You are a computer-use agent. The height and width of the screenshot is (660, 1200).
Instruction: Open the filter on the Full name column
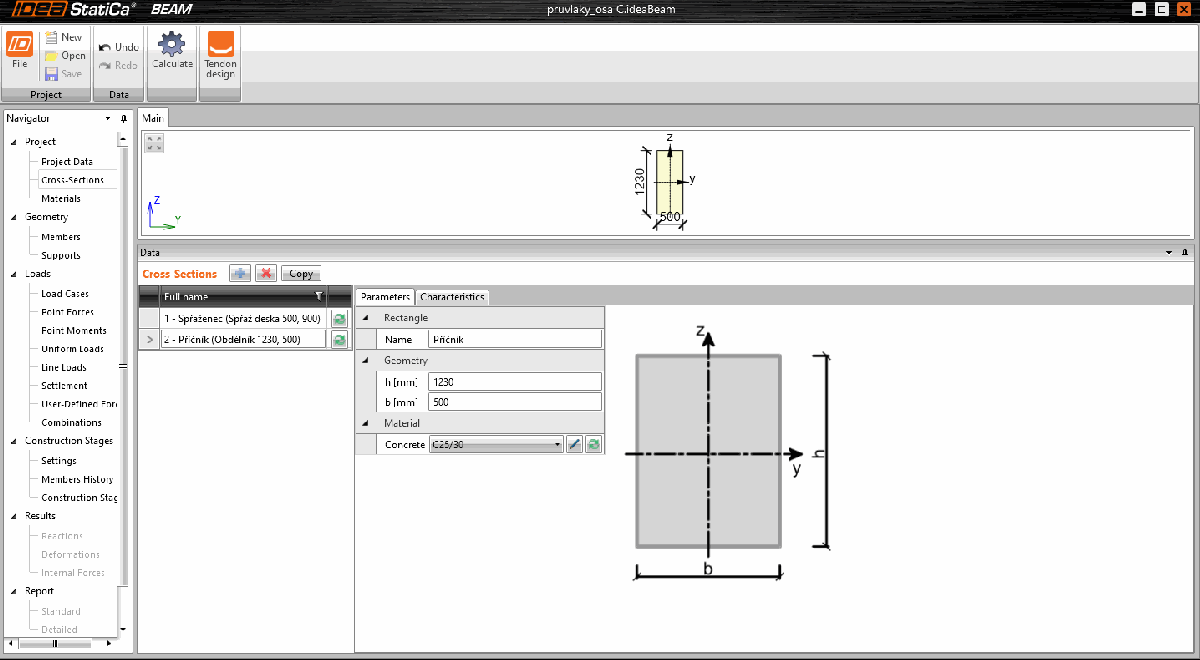click(x=318, y=296)
